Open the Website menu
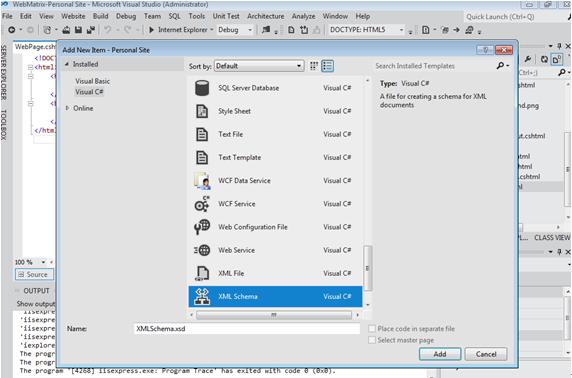The width and height of the screenshot is (572, 378). coord(73,16)
